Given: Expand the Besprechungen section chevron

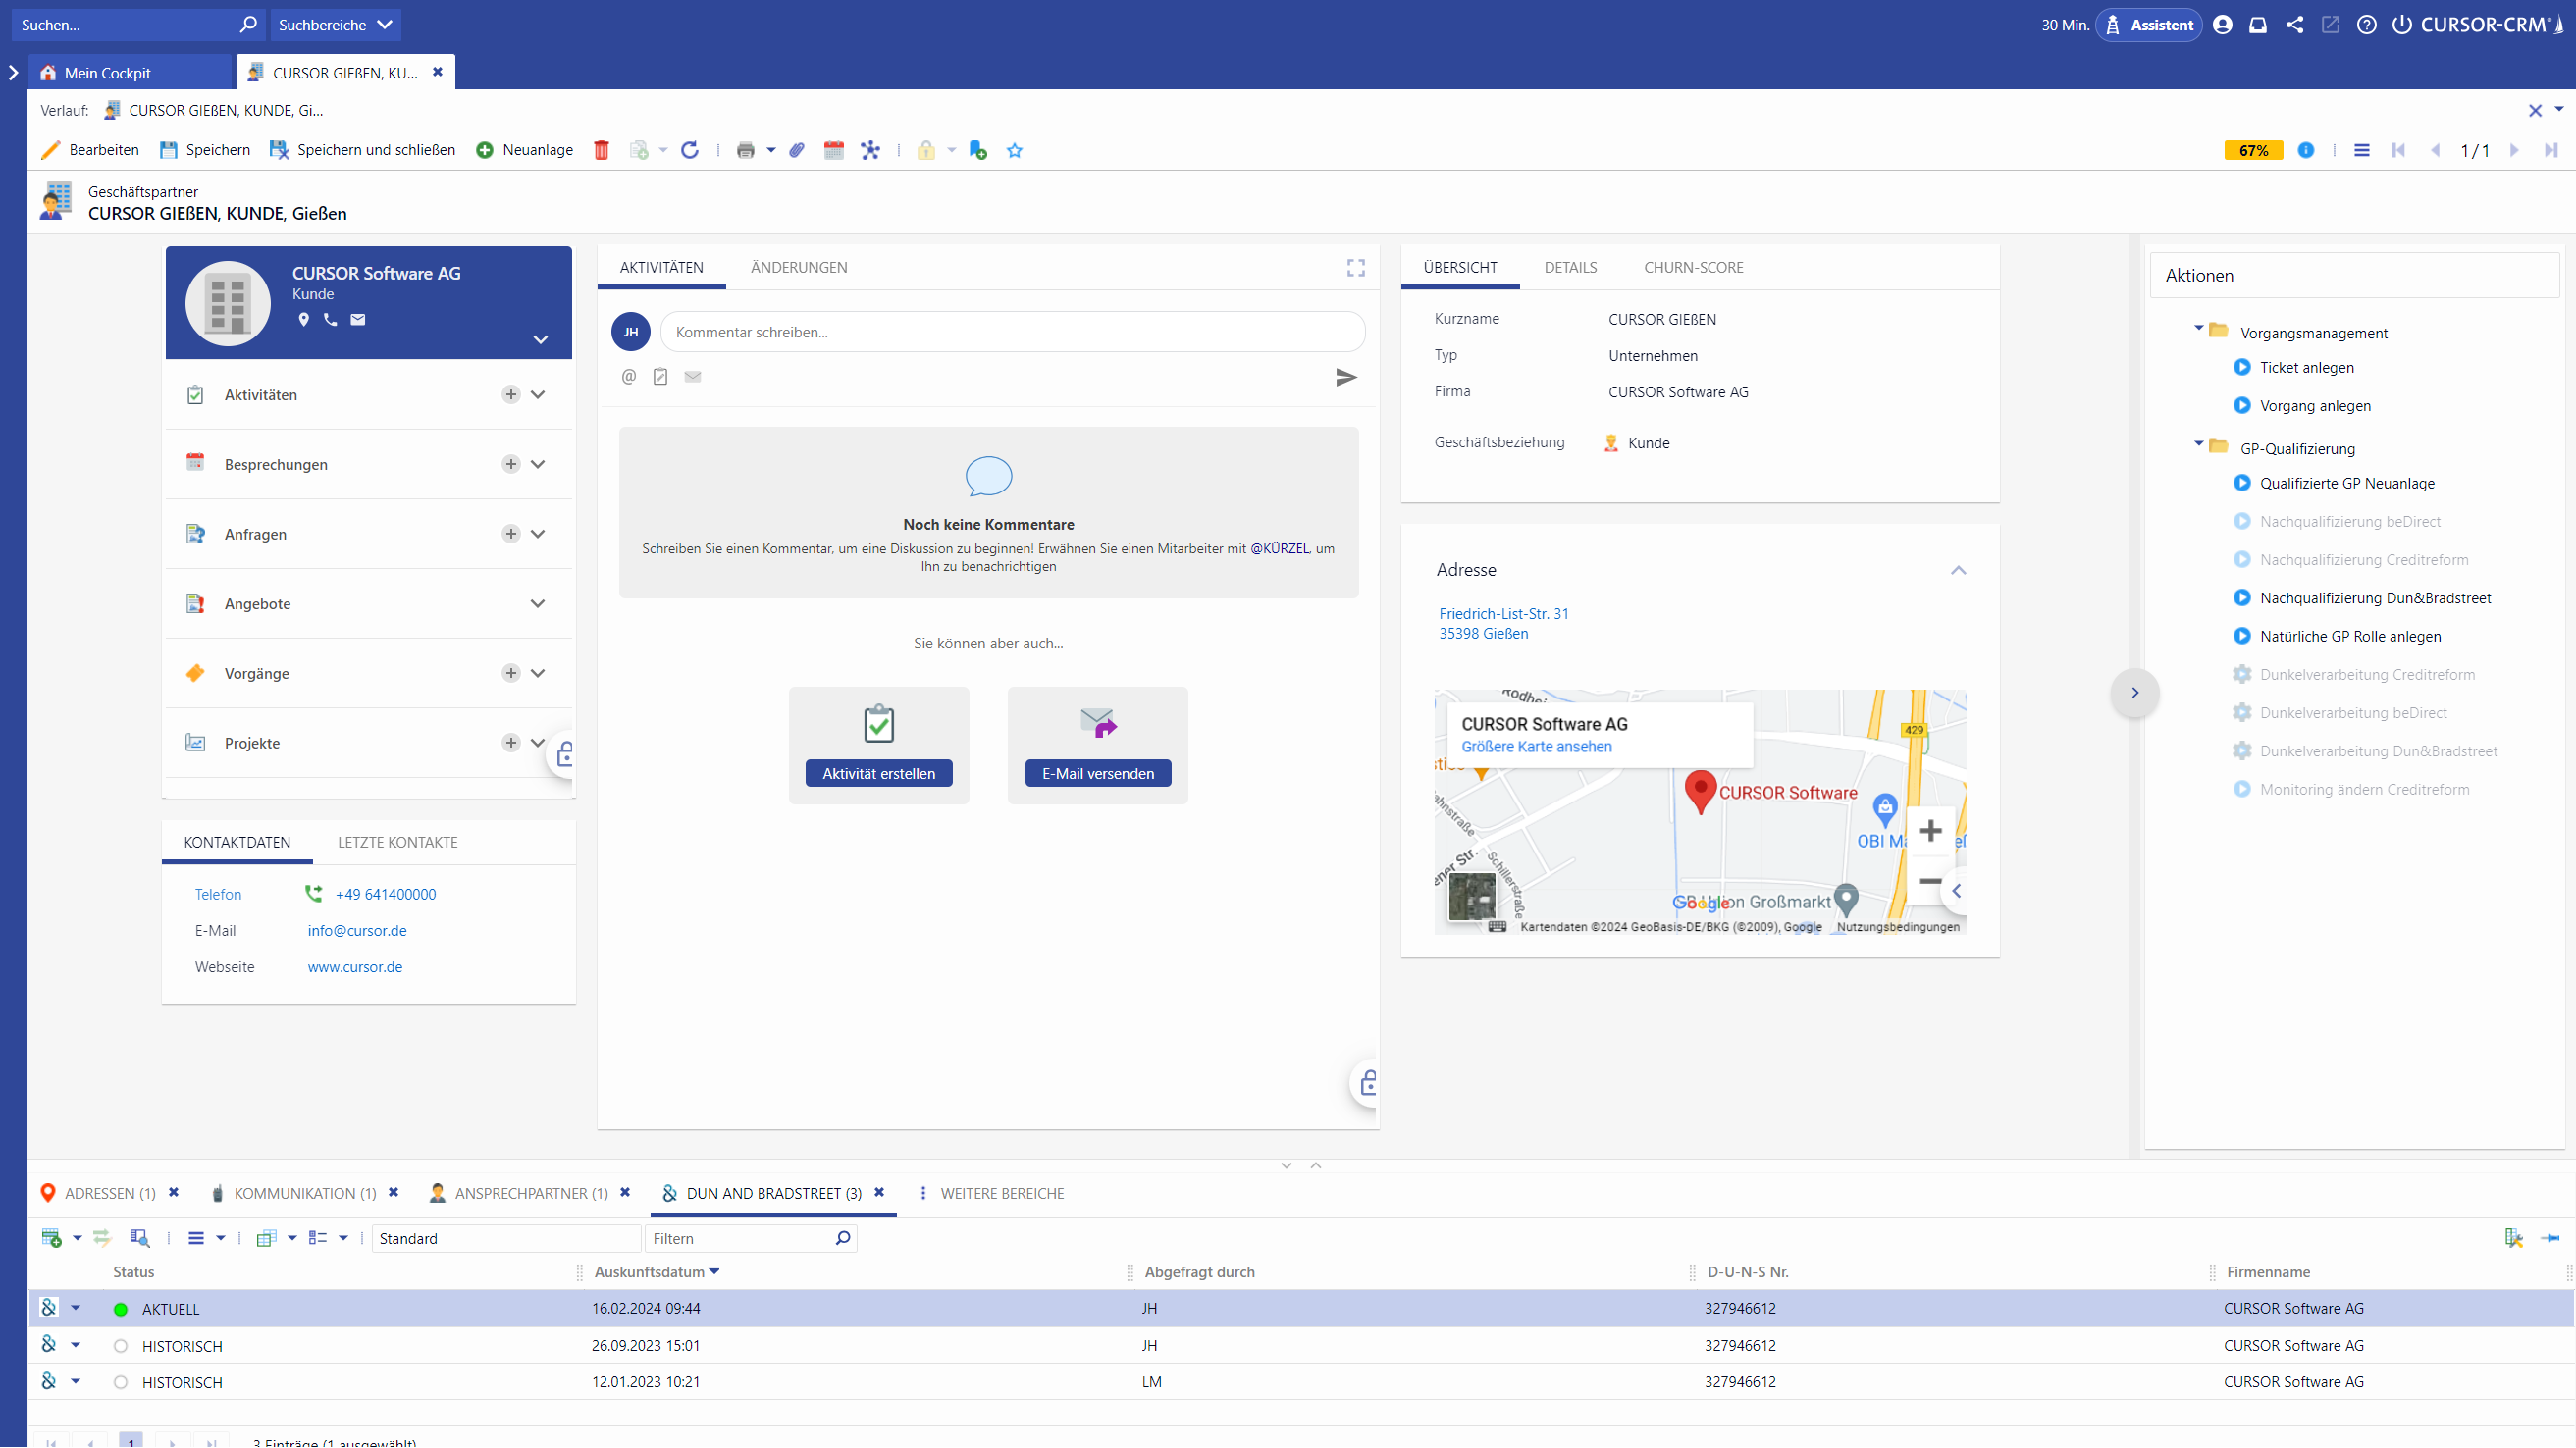Looking at the screenshot, I should point(538,464).
